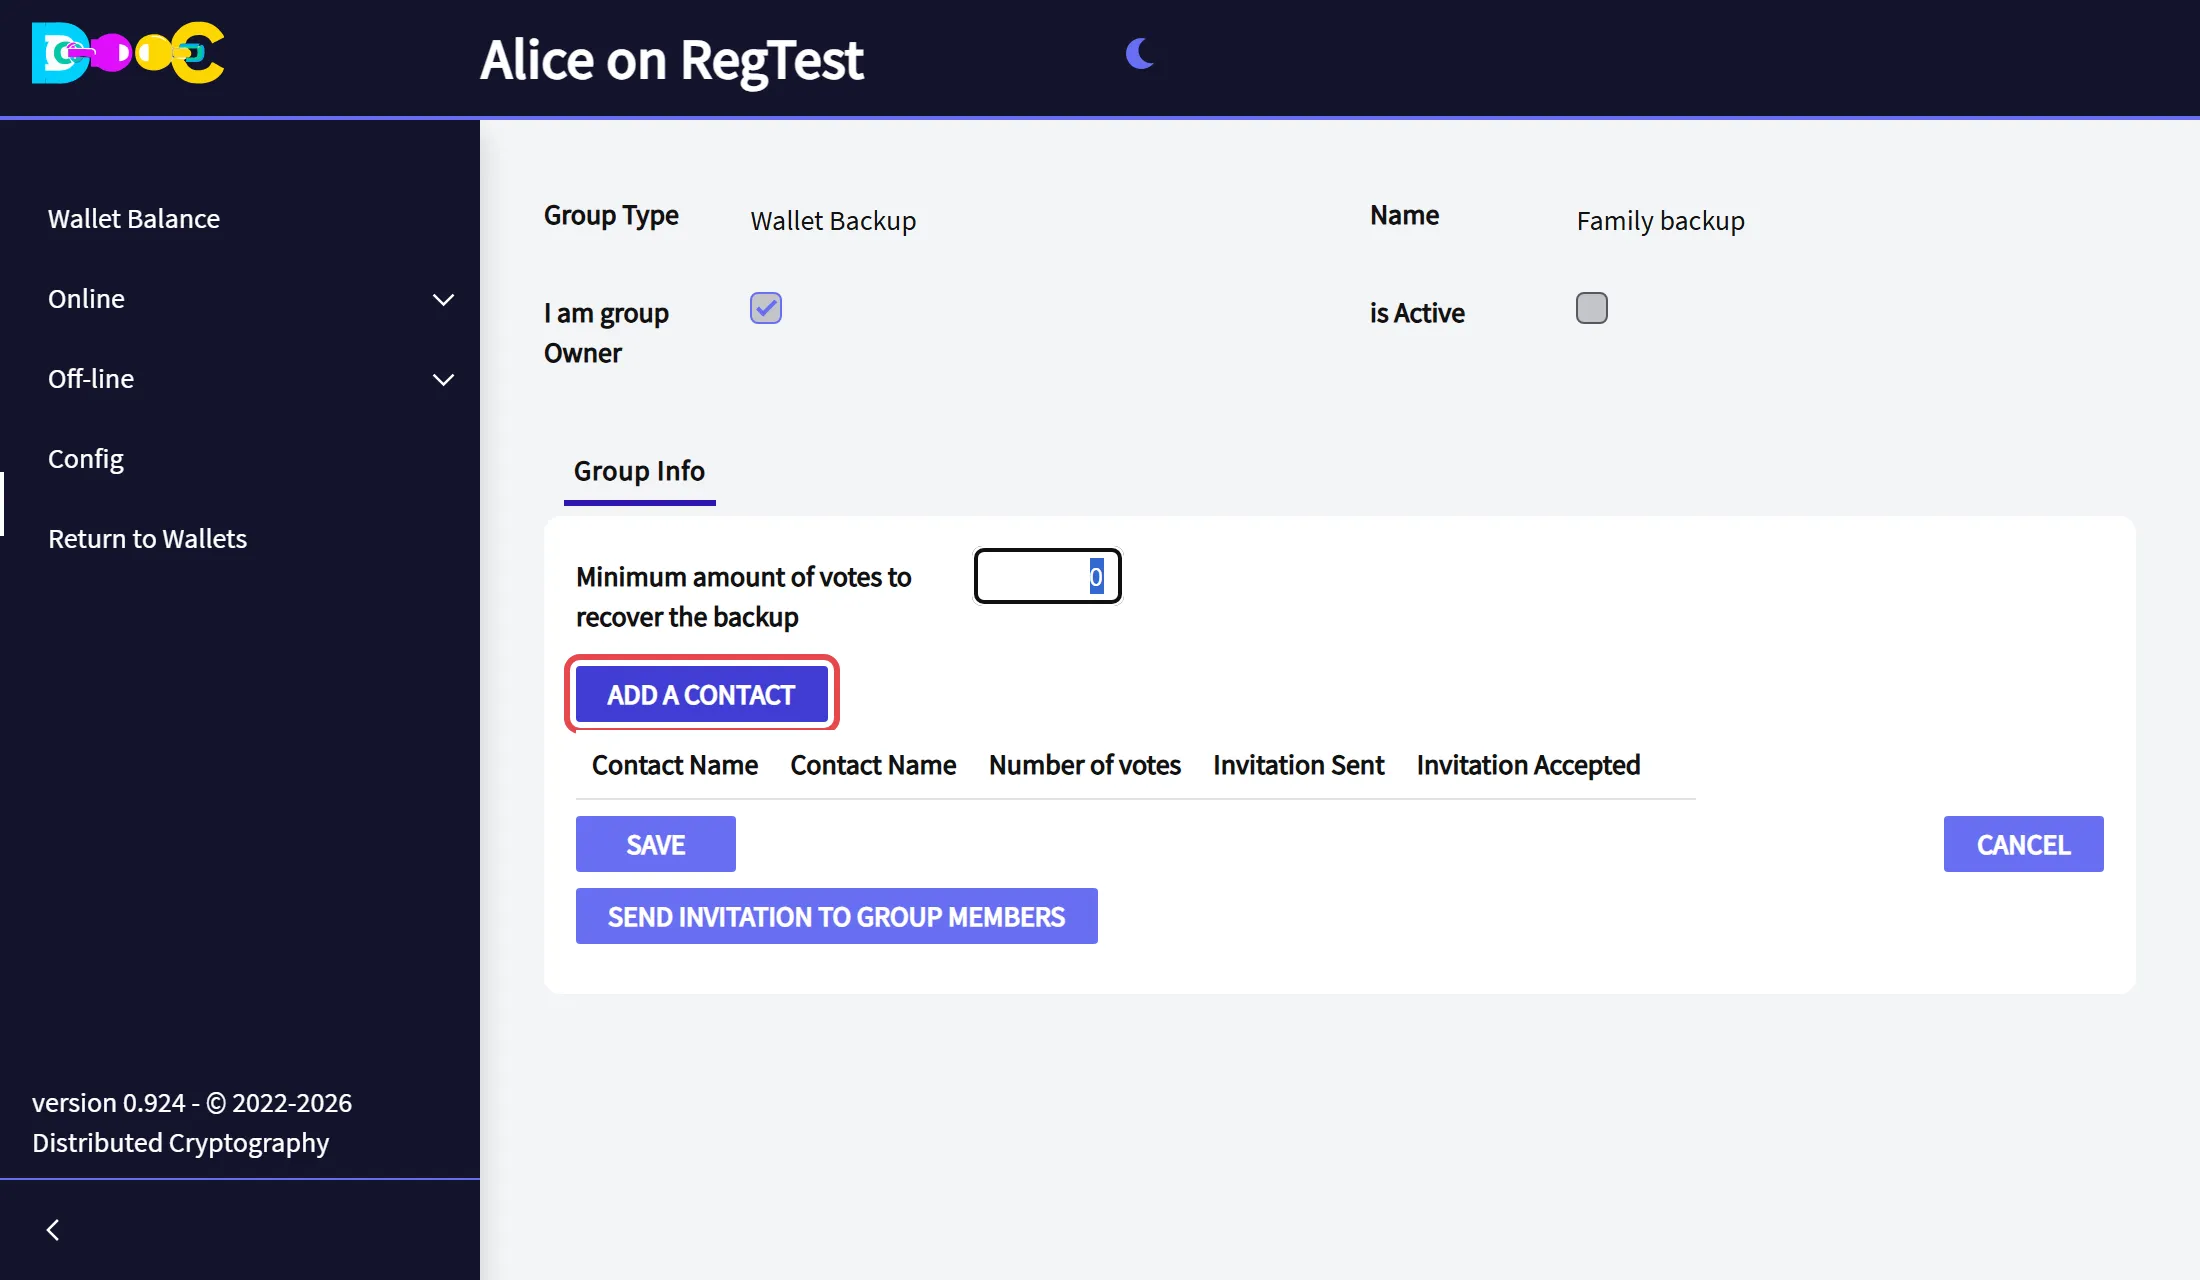Click the Alice on RegTest title

pyautogui.click(x=671, y=60)
